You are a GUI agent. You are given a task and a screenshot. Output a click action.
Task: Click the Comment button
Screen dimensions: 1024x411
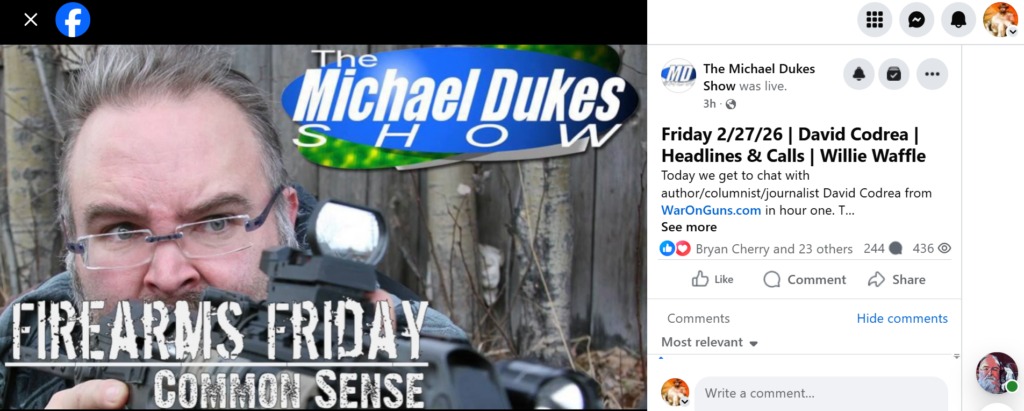point(805,280)
